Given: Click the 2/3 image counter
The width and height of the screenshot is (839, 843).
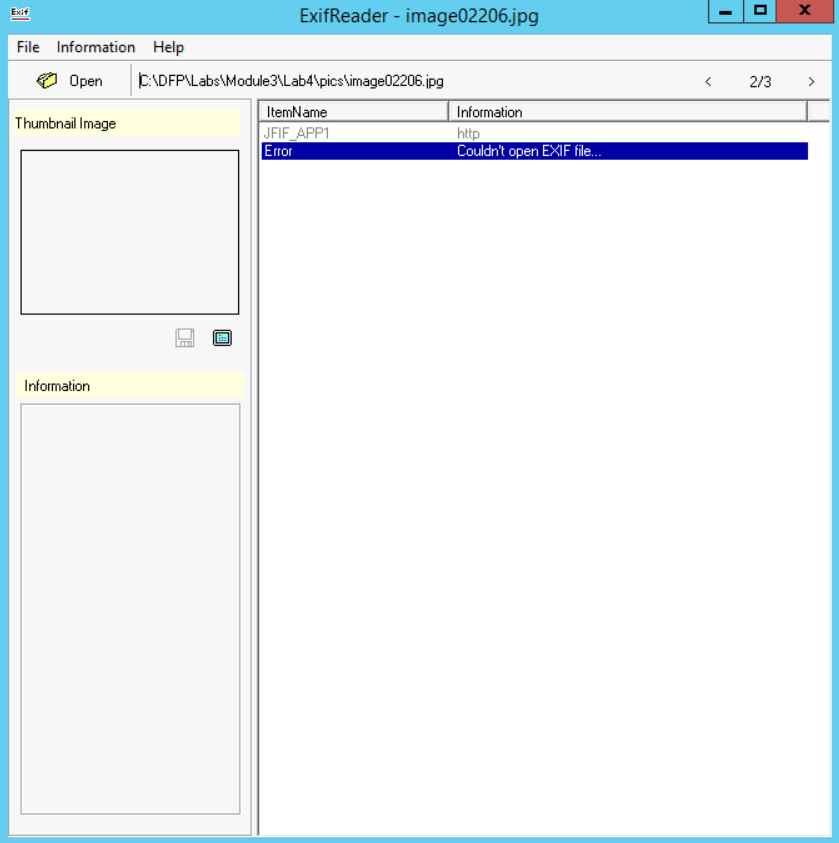Looking at the screenshot, I should coord(760,82).
